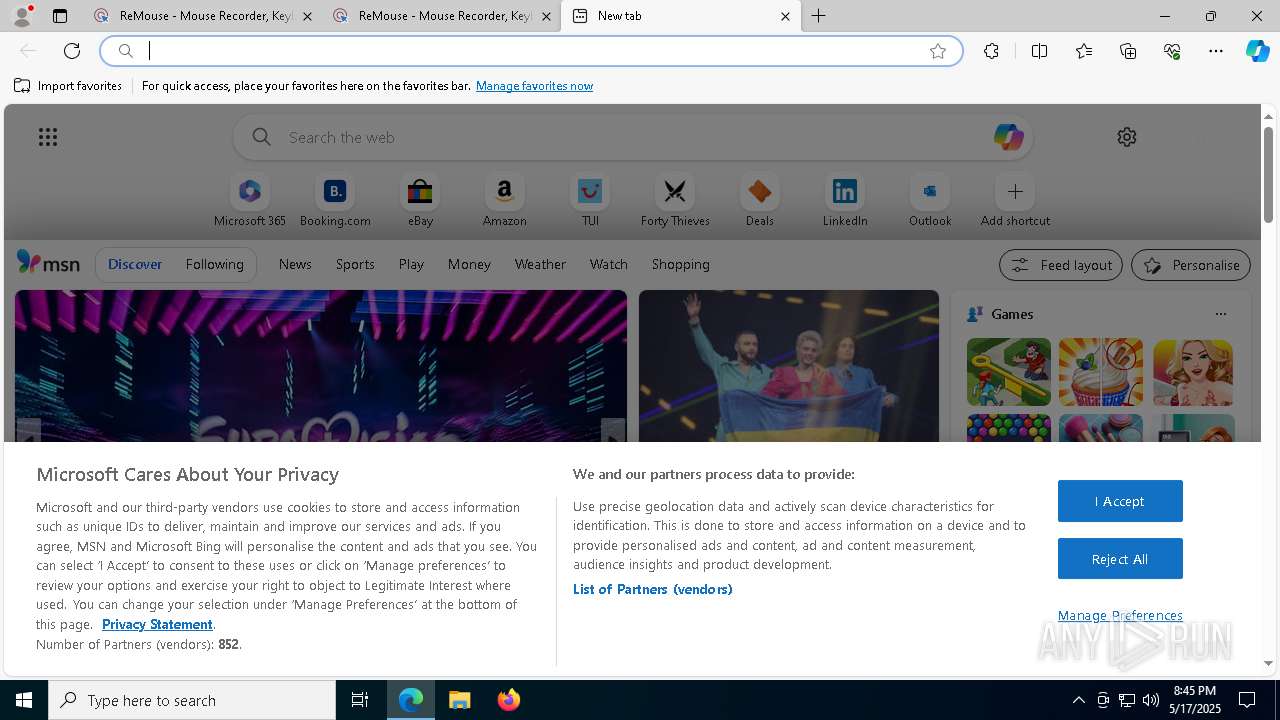The width and height of the screenshot is (1280, 720).
Task: Open the News section
Action: (x=295, y=264)
